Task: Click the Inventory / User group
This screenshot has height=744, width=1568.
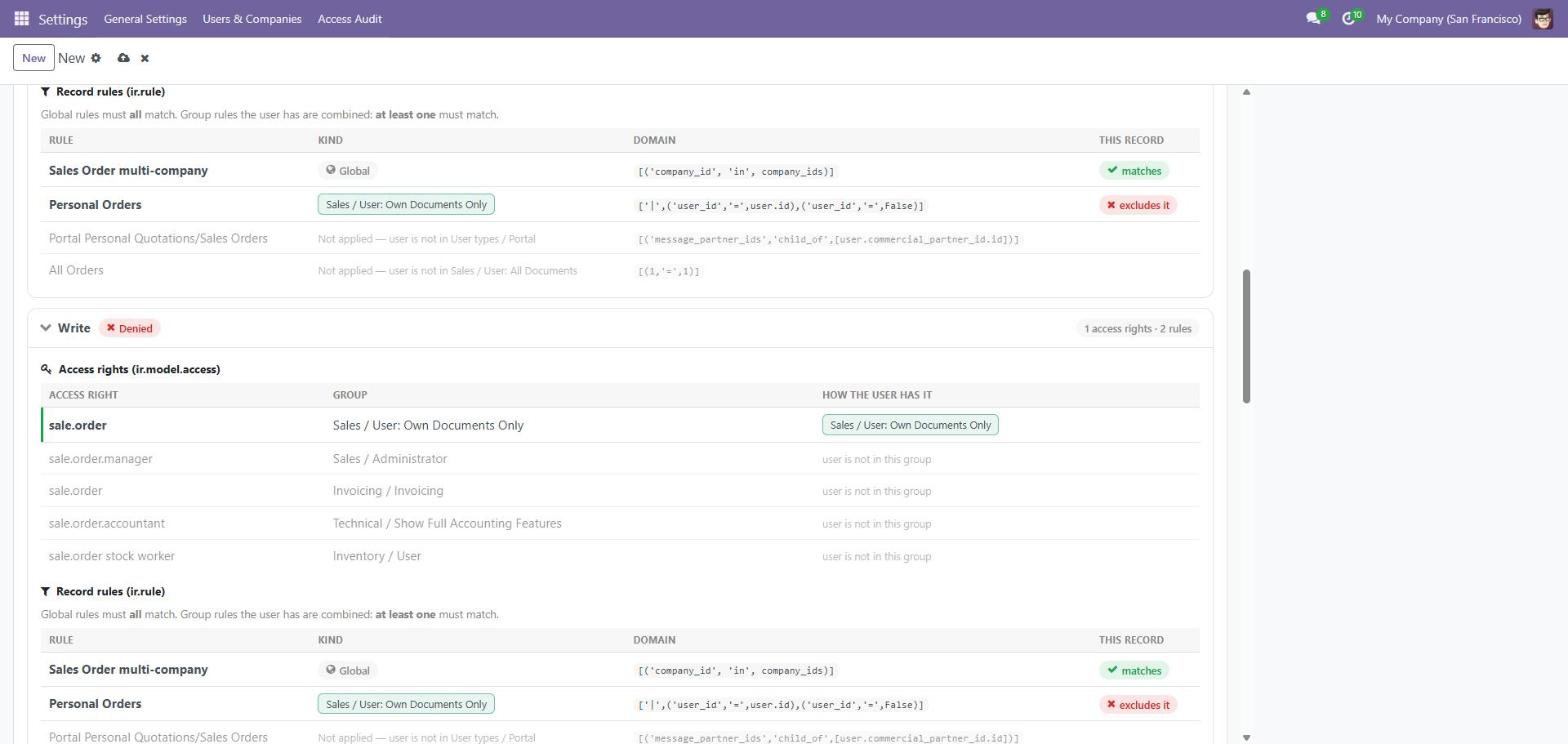Action: coord(377,556)
